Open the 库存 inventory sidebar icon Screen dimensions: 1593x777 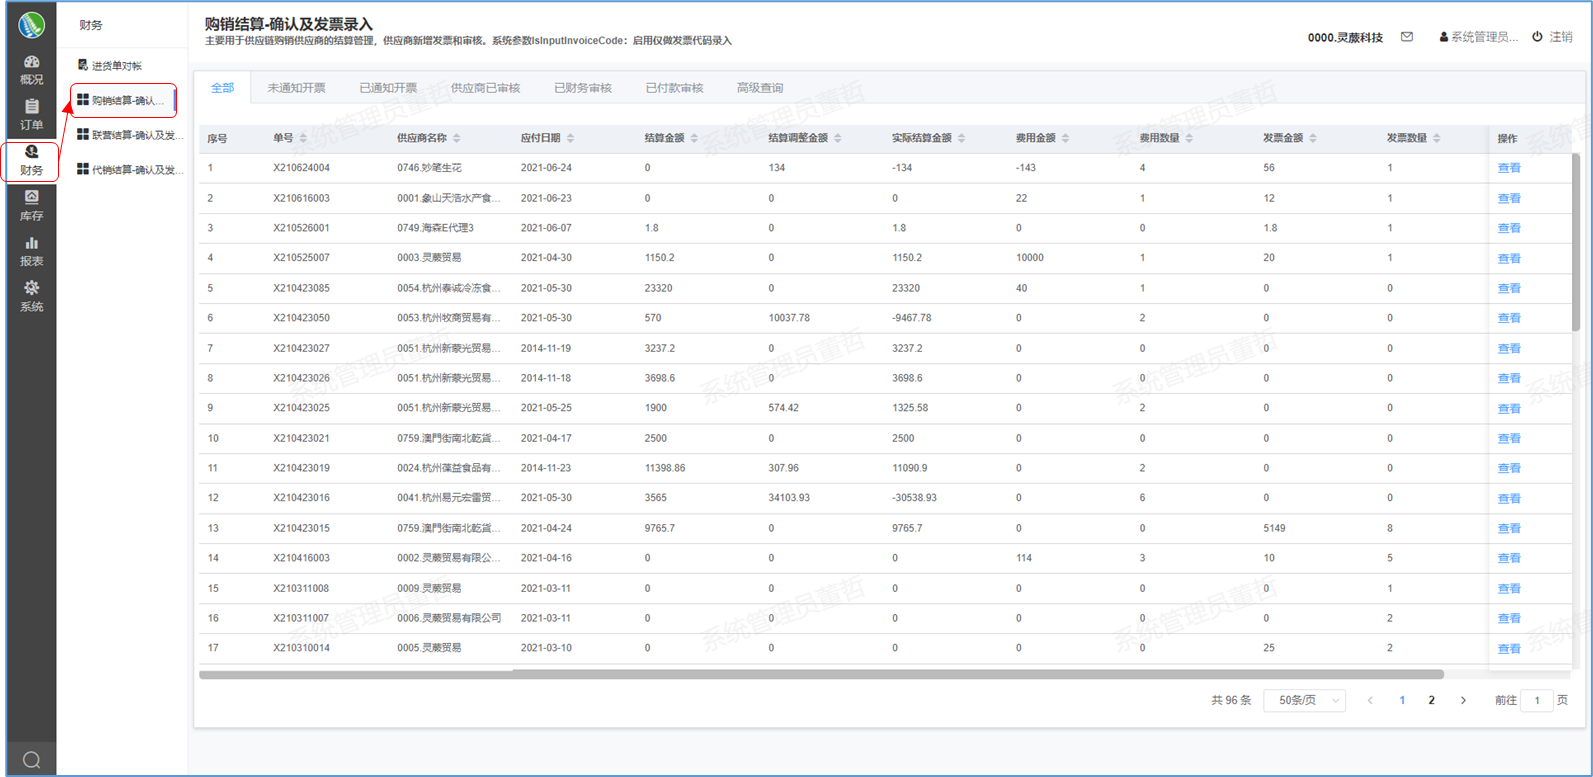(x=31, y=198)
